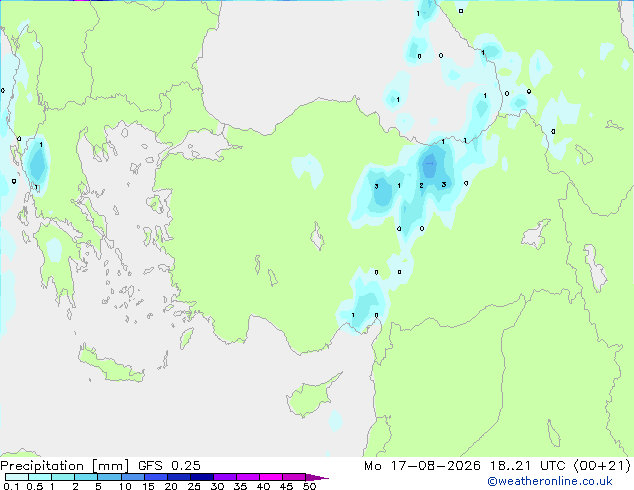Click the "(00+21)" forecast offset text
Image resolution: width=634 pixels, height=490 pixels.
(x=602, y=466)
